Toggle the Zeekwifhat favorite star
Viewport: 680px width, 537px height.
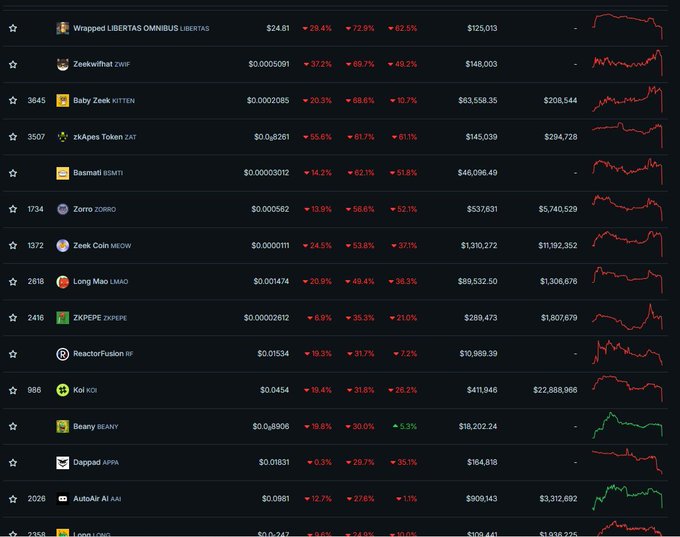pos(13,64)
